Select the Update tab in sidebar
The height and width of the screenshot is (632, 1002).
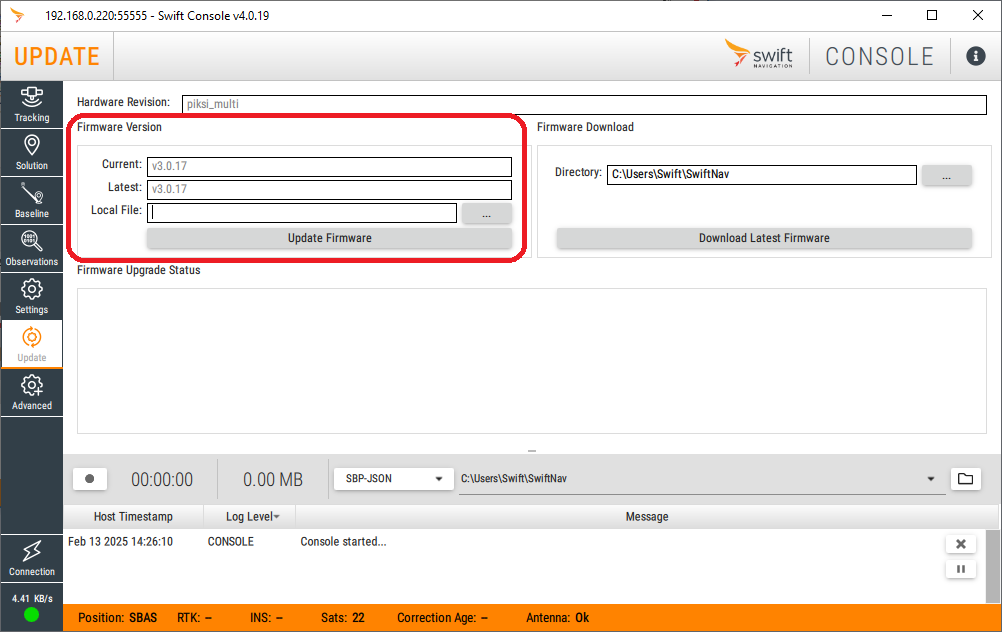[x=31, y=344]
